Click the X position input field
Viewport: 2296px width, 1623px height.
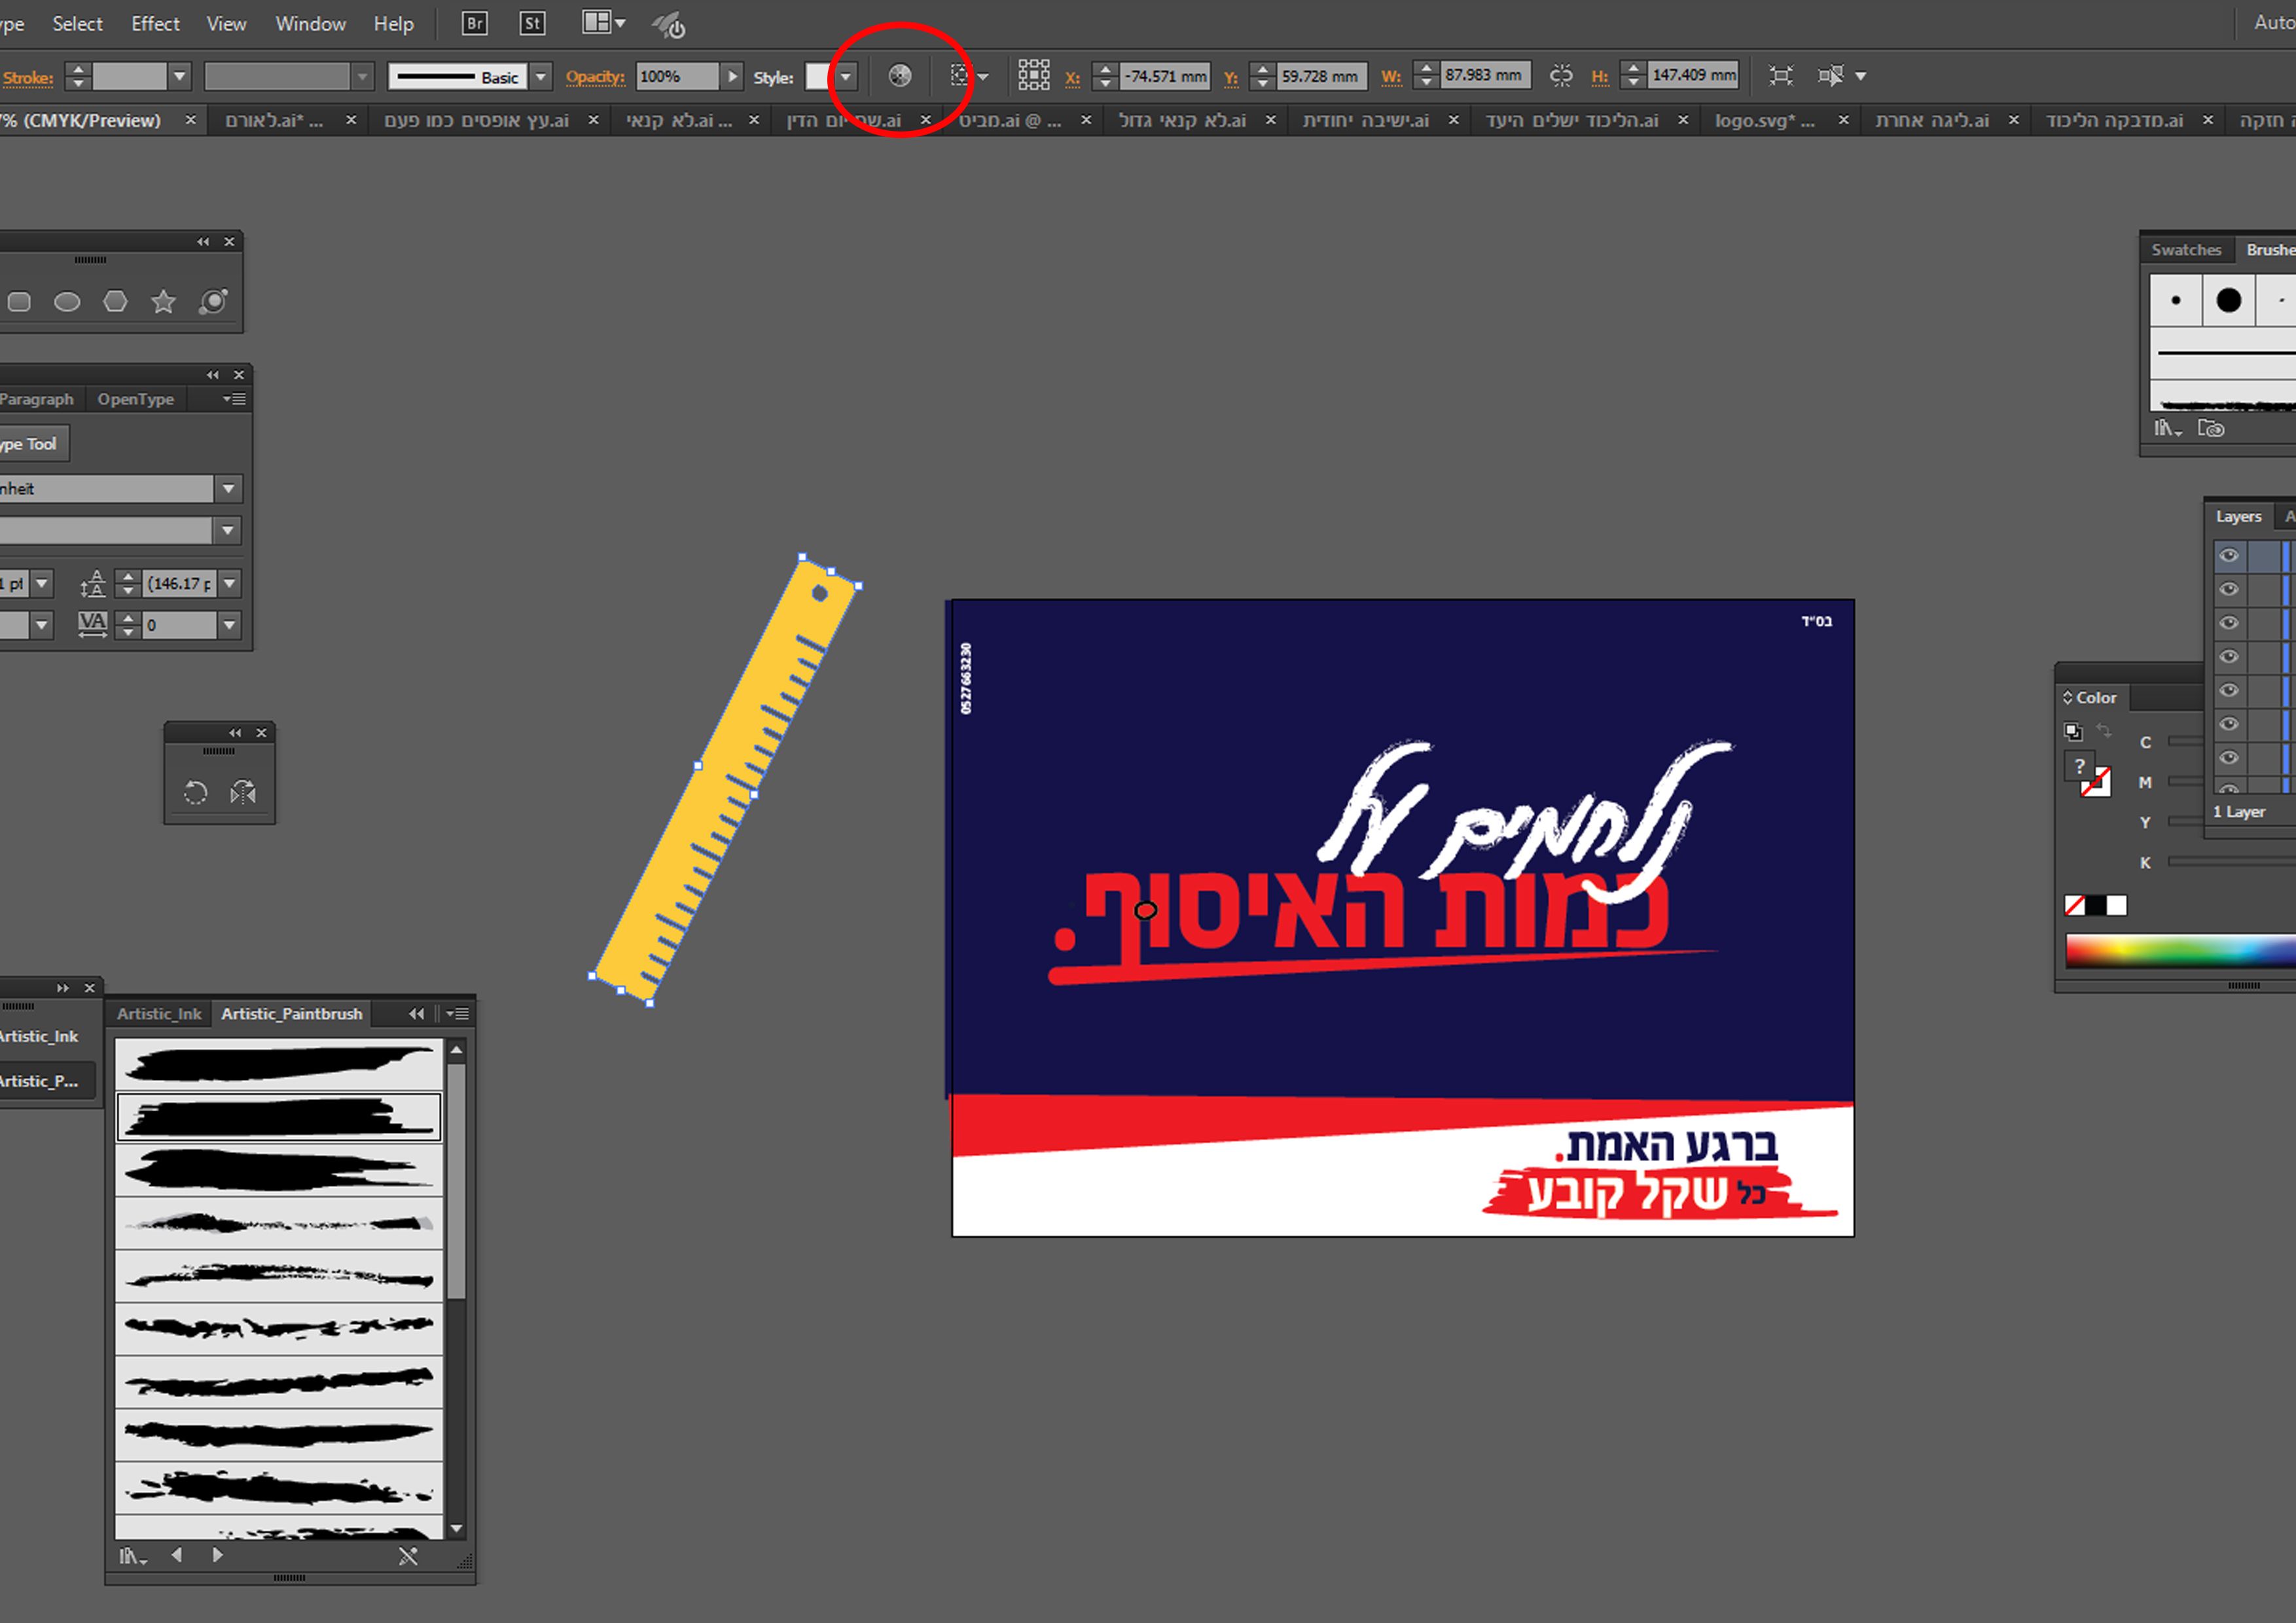[1165, 76]
